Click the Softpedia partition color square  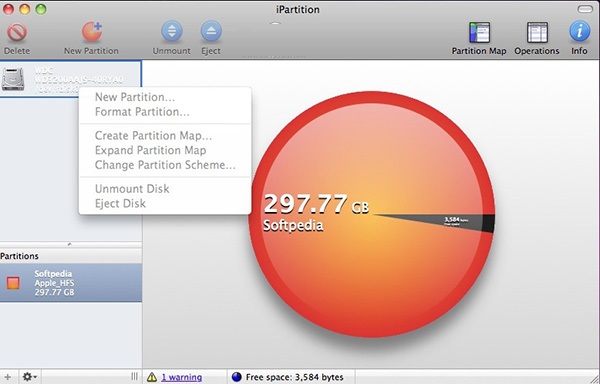pyautogui.click(x=13, y=283)
